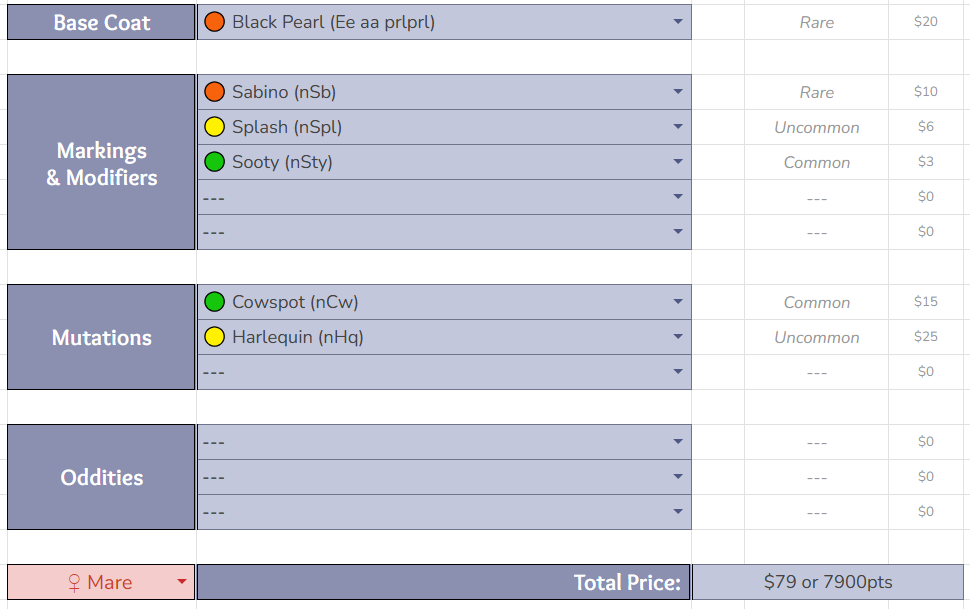Open the Cowspot (nCw) mutation dropdown arrow

pyautogui.click(x=677, y=302)
